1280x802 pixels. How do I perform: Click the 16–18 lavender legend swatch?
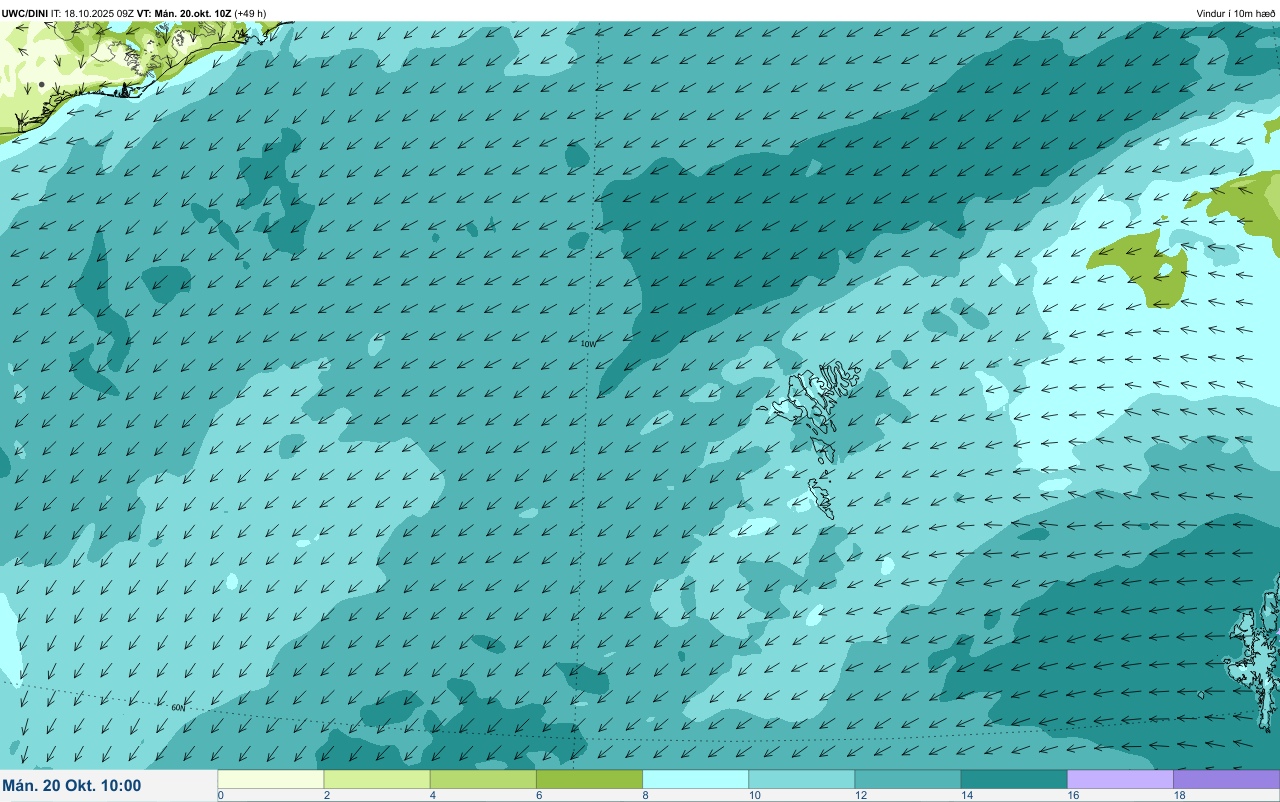point(1120,779)
